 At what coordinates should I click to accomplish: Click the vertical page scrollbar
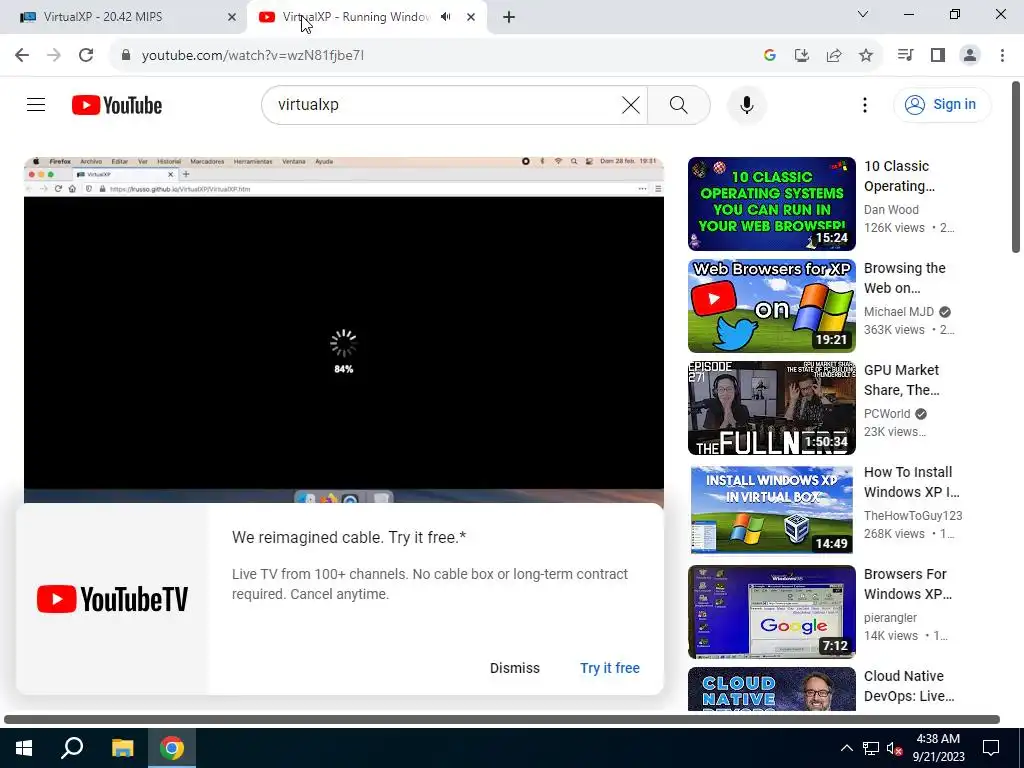(x=1016, y=167)
